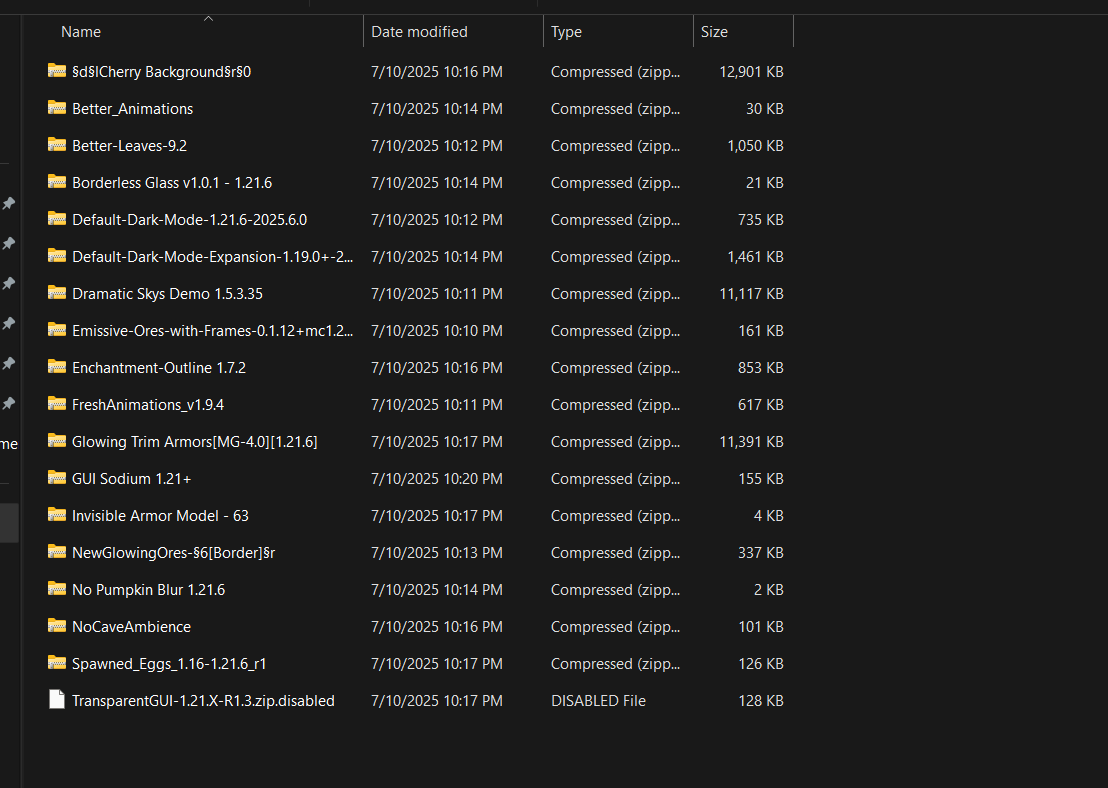Click the Dramatic Skys Demo zip icon
This screenshot has height=788, width=1108.
[57, 293]
